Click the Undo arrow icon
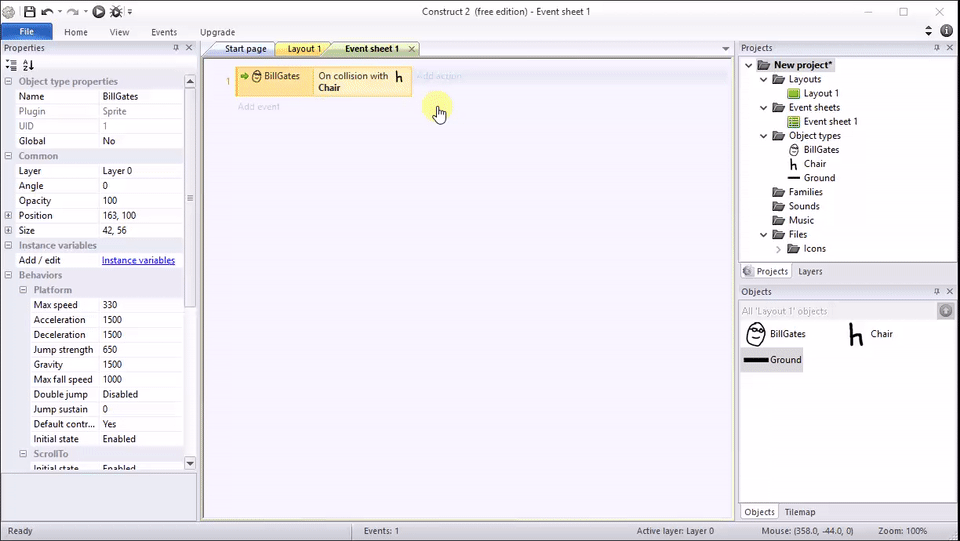Viewport: 960px width, 541px height. [x=47, y=12]
